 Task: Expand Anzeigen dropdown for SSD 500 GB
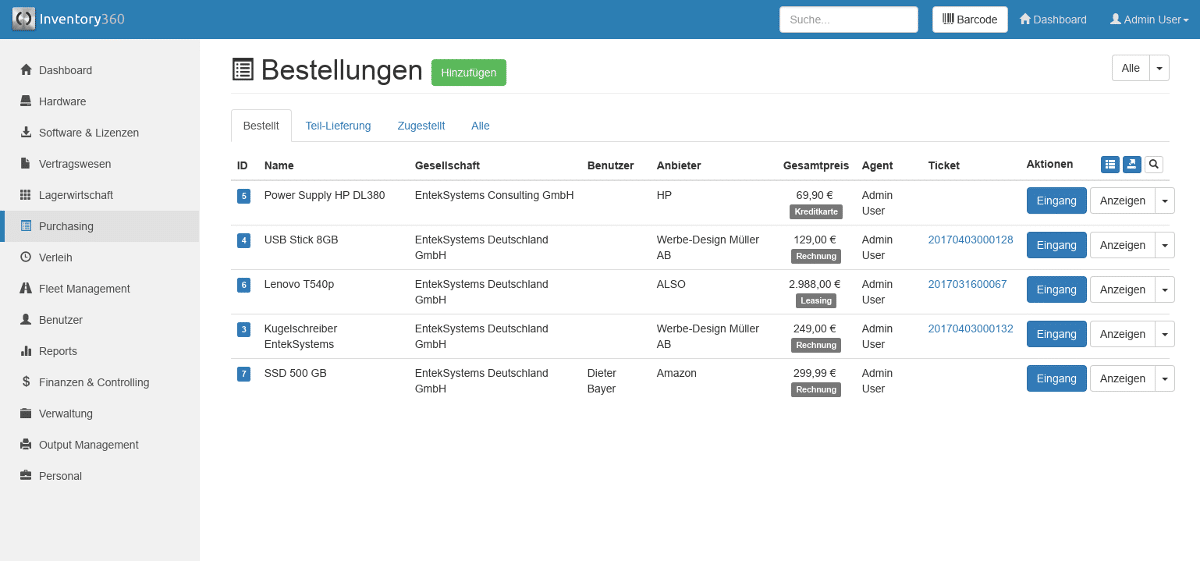[x=1164, y=379]
